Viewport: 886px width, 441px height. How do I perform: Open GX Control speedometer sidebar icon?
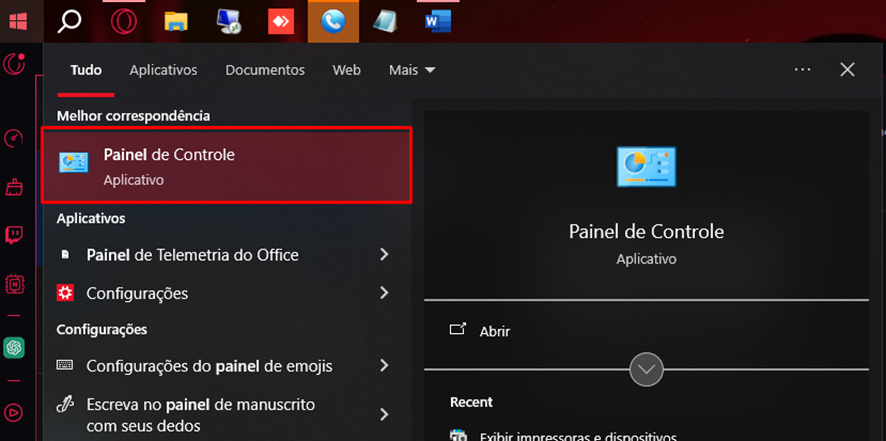(x=14, y=138)
